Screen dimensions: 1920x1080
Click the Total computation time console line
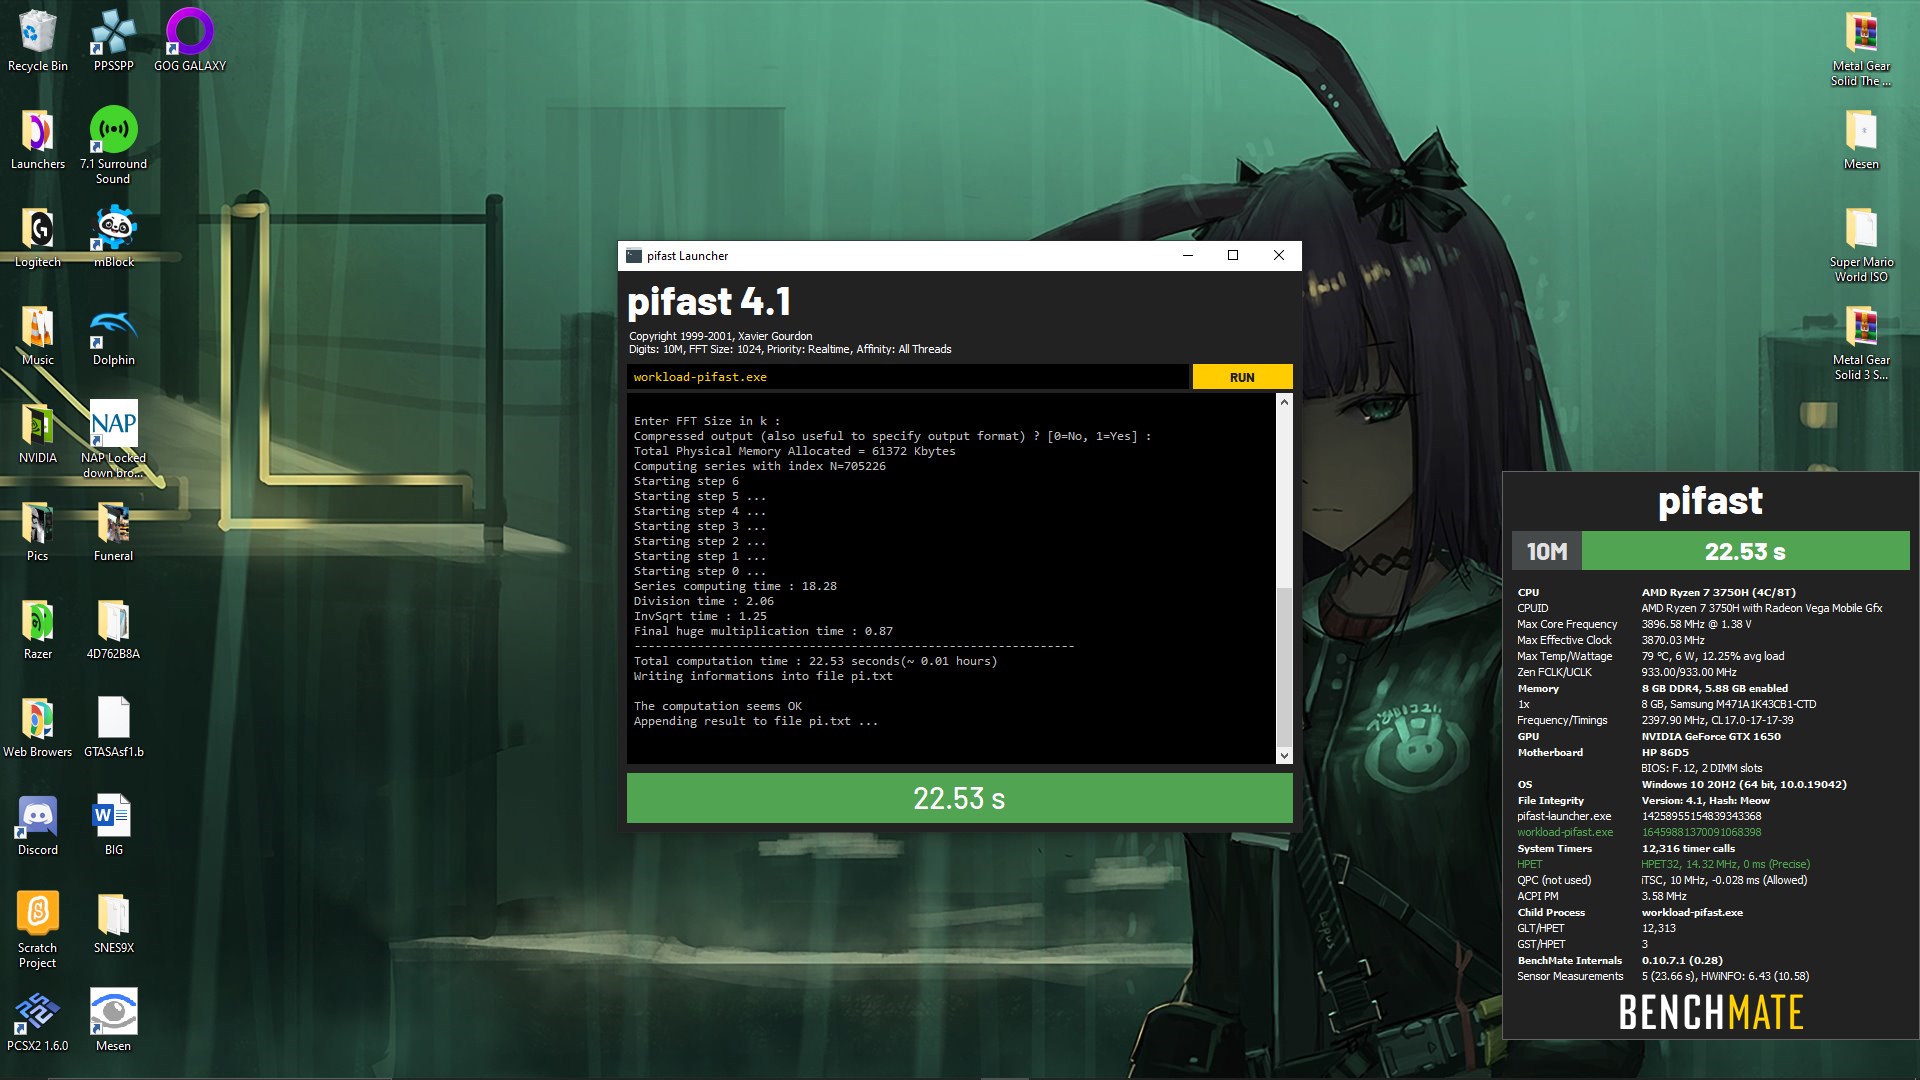pyautogui.click(x=815, y=661)
